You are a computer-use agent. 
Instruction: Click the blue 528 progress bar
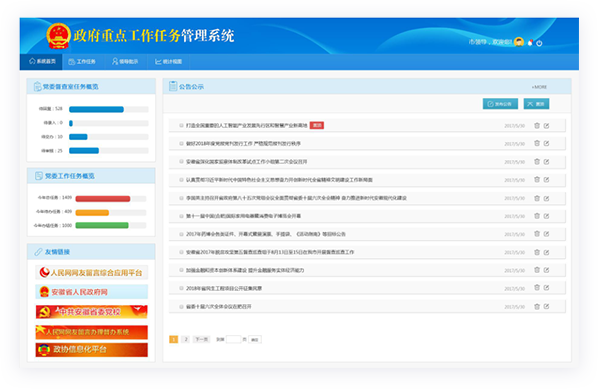tap(96, 109)
